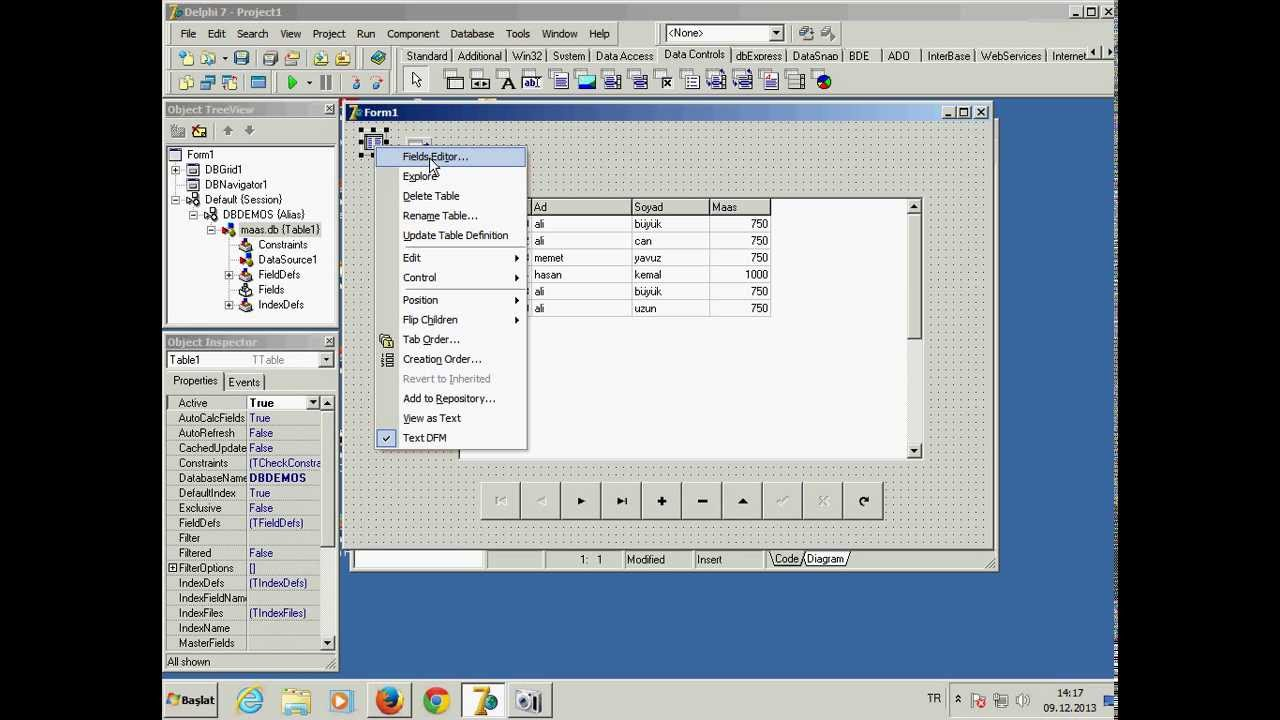Switch to the Events tab

click(x=244, y=382)
